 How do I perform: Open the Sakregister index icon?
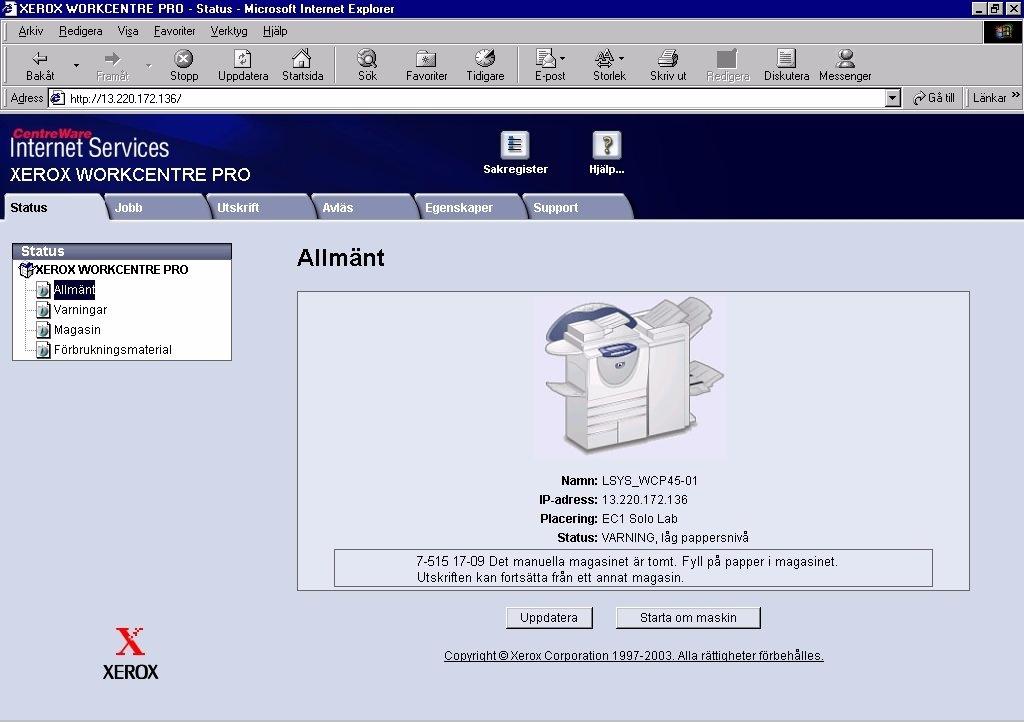click(x=515, y=145)
